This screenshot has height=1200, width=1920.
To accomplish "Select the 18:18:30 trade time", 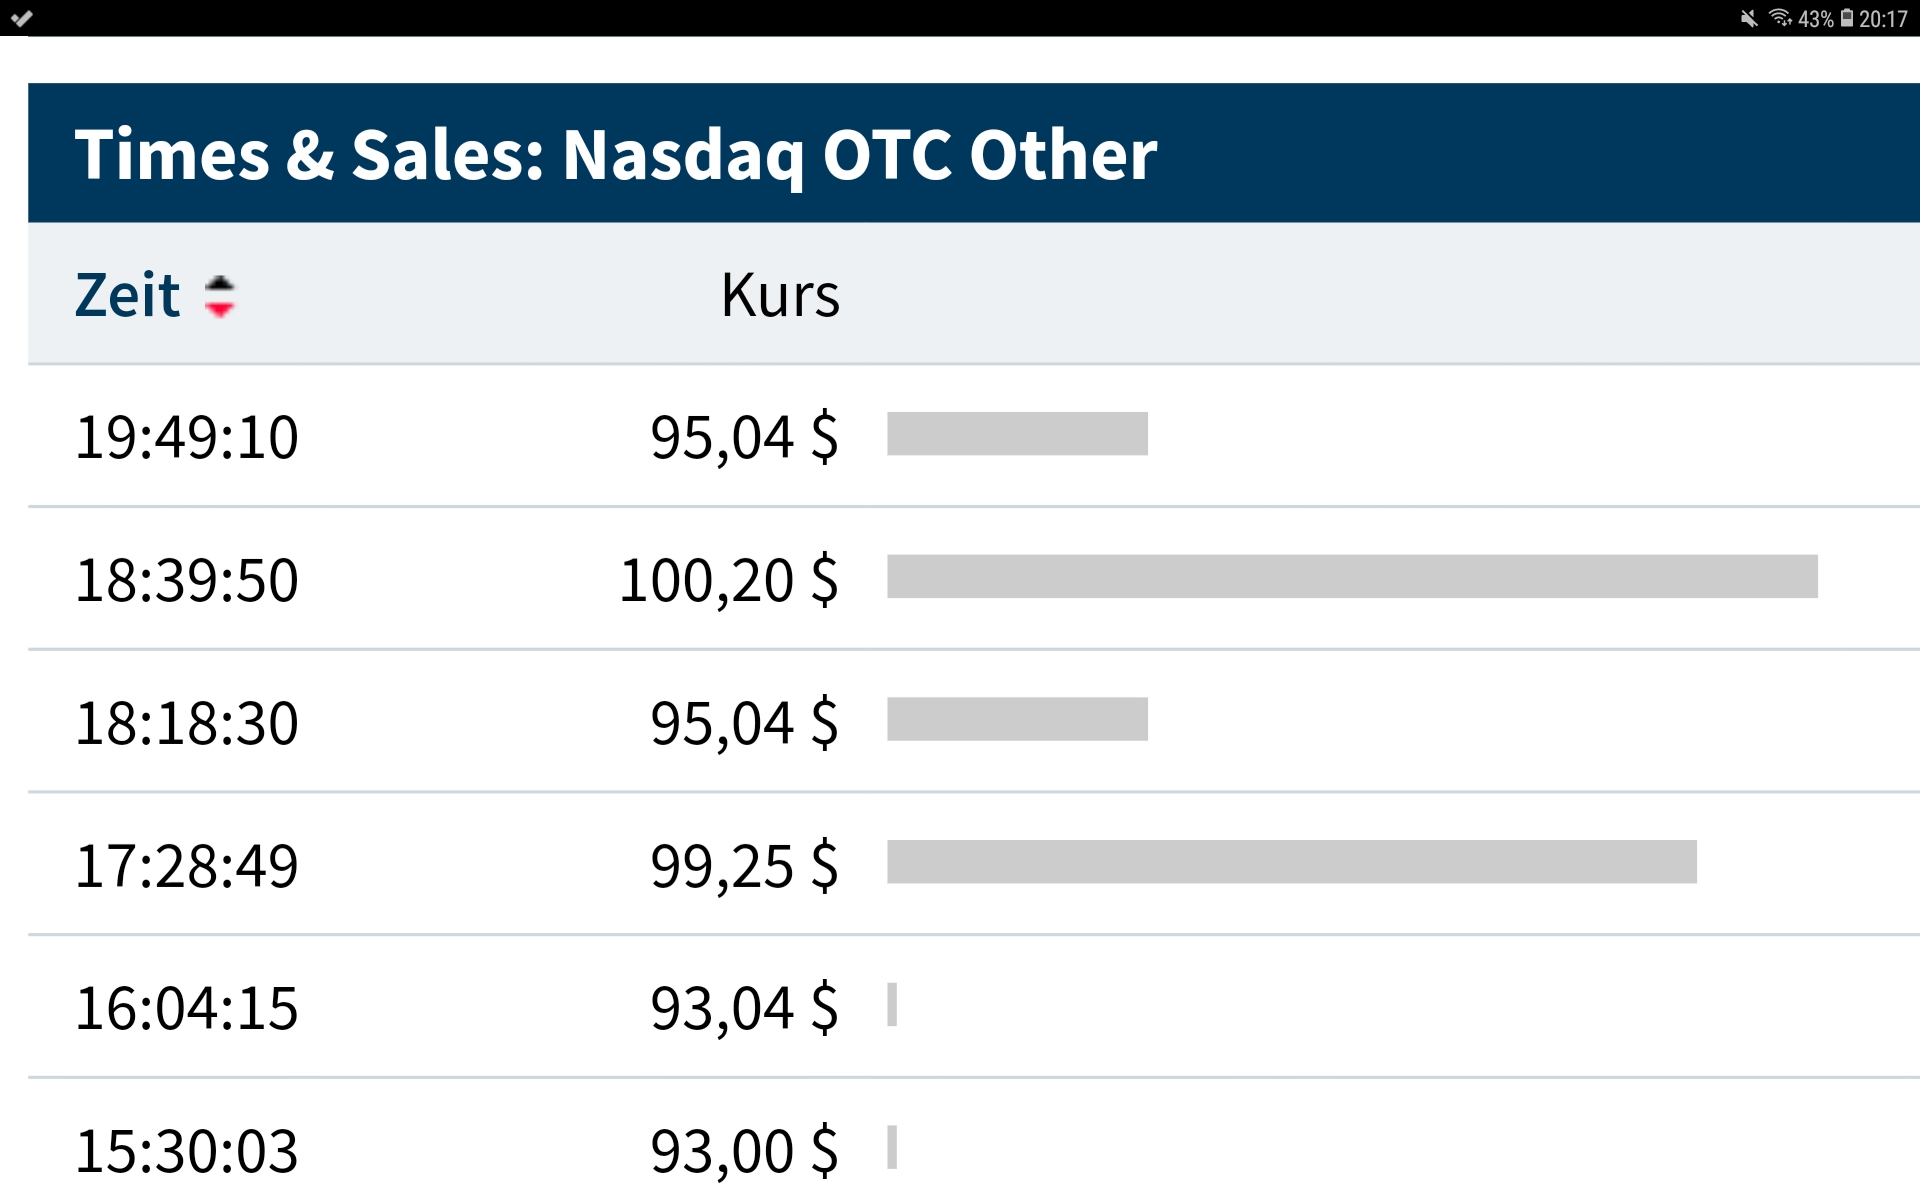I will click(x=187, y=723).
